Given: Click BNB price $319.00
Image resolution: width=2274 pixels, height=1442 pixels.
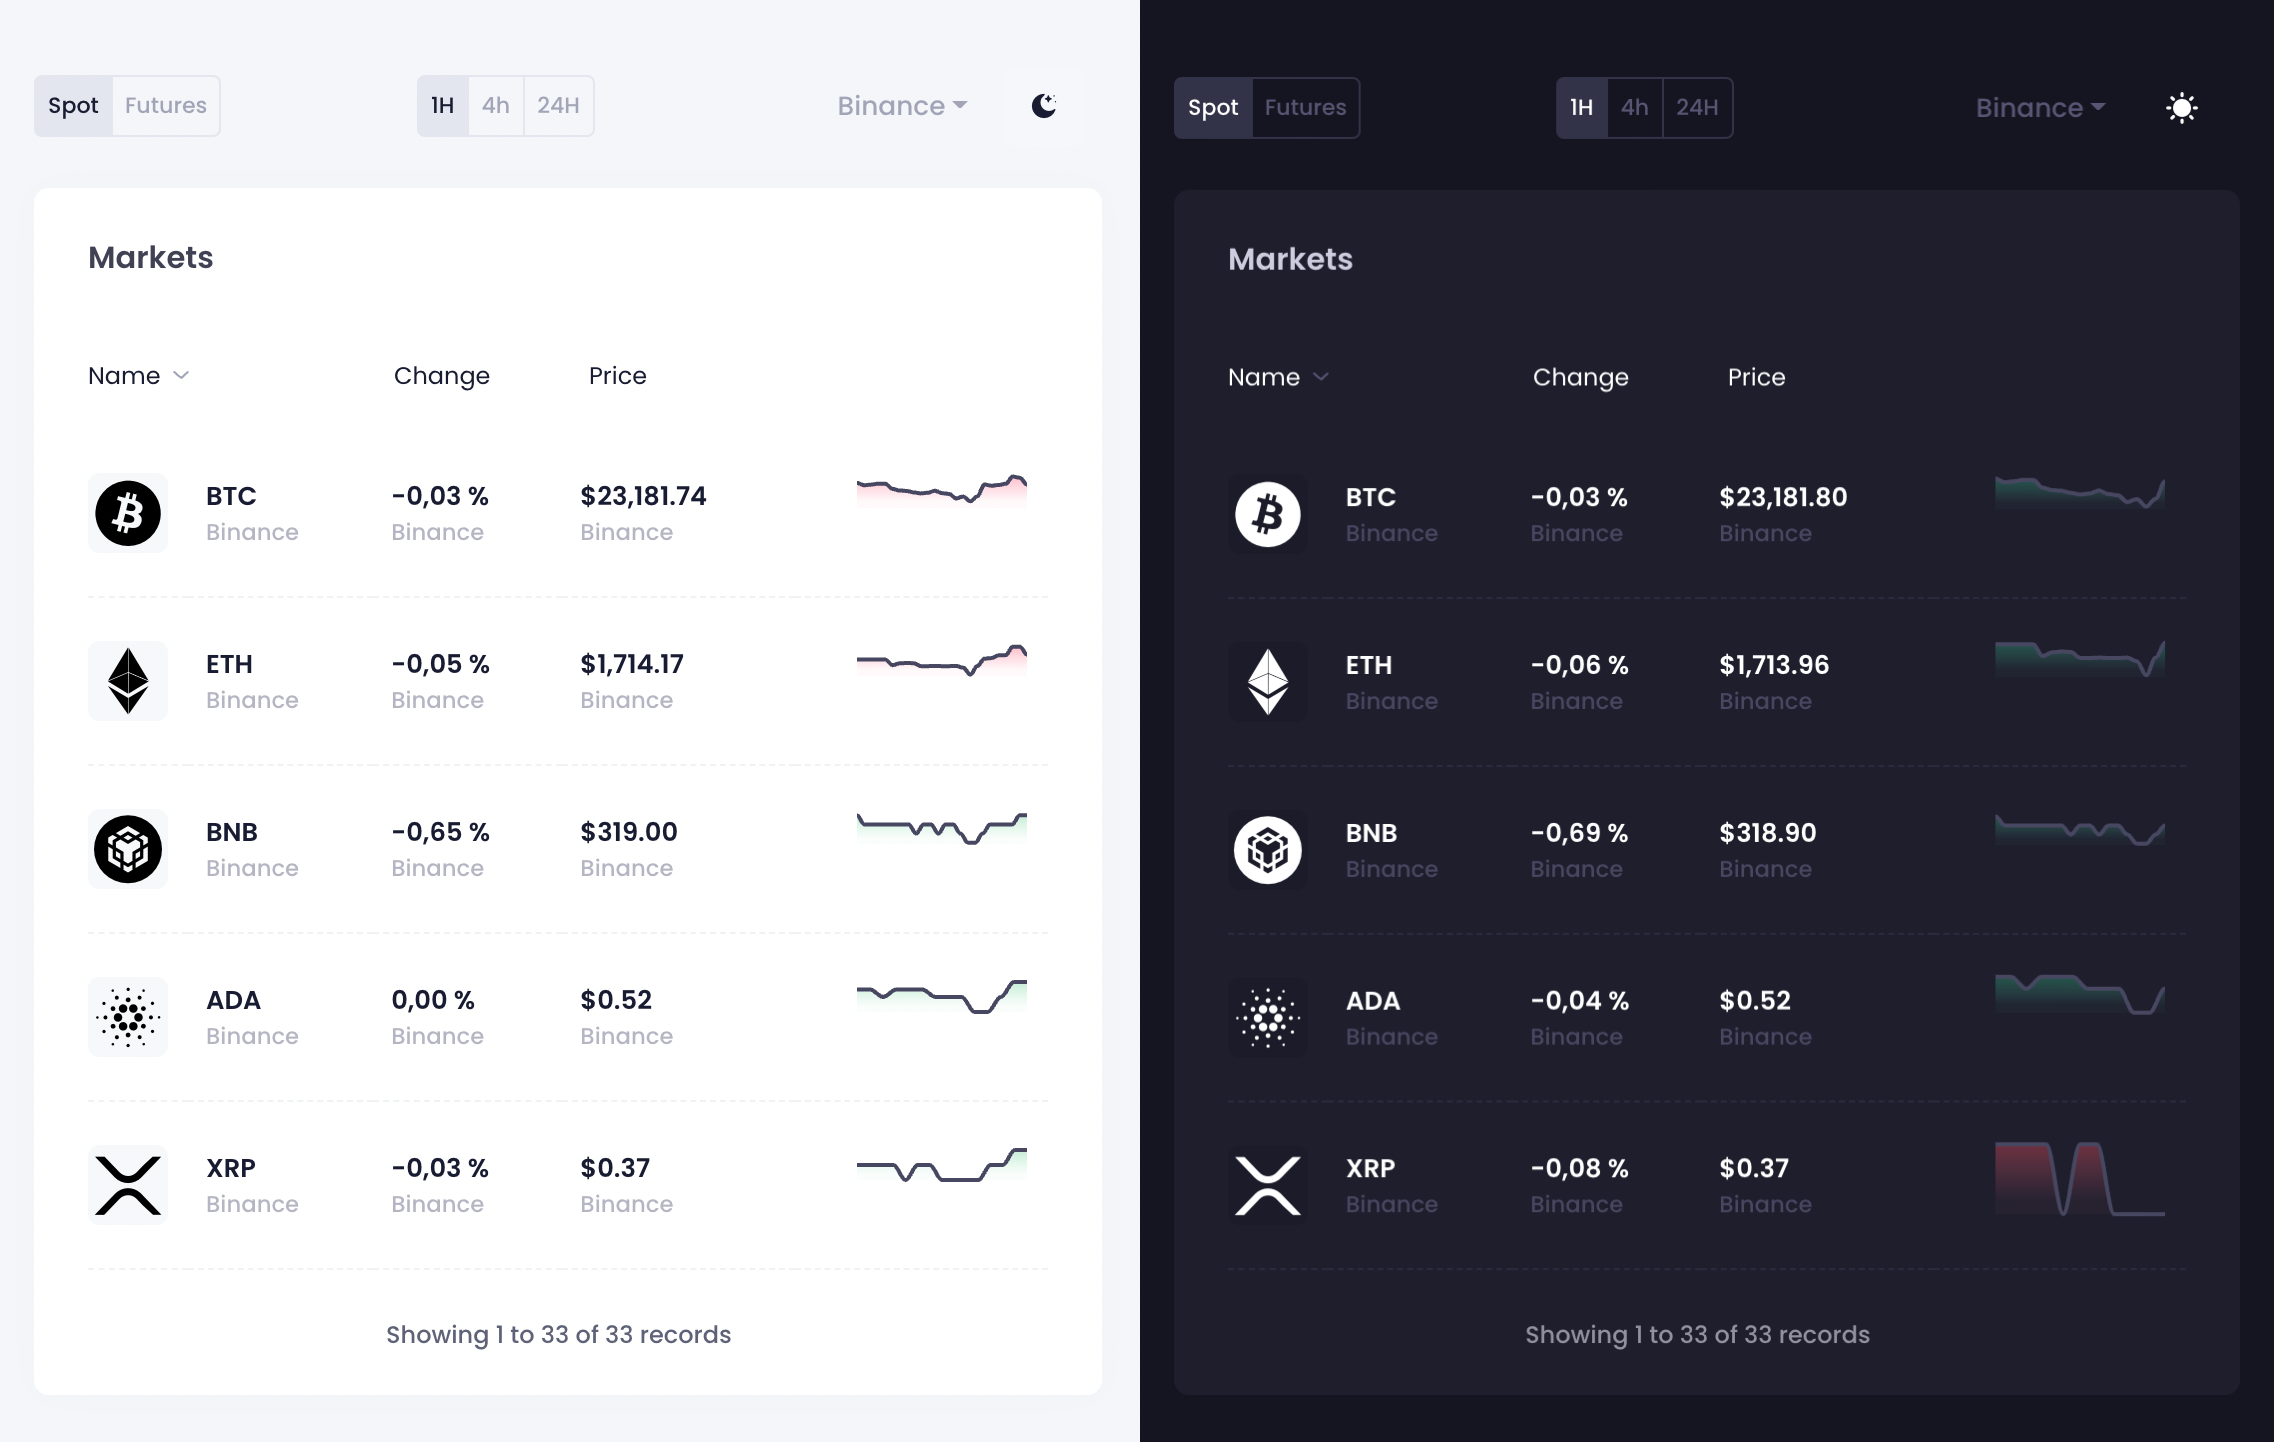Looking at the screenshot, I should 629,832.
